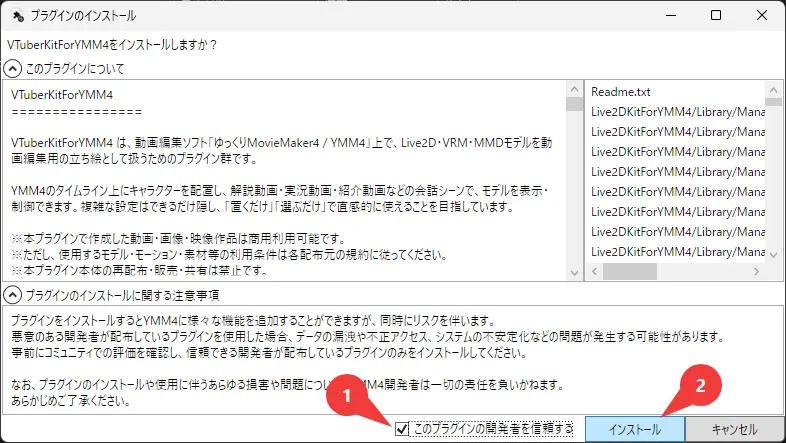
Task: Click the キャンセル button
Action: click(734, 429)
